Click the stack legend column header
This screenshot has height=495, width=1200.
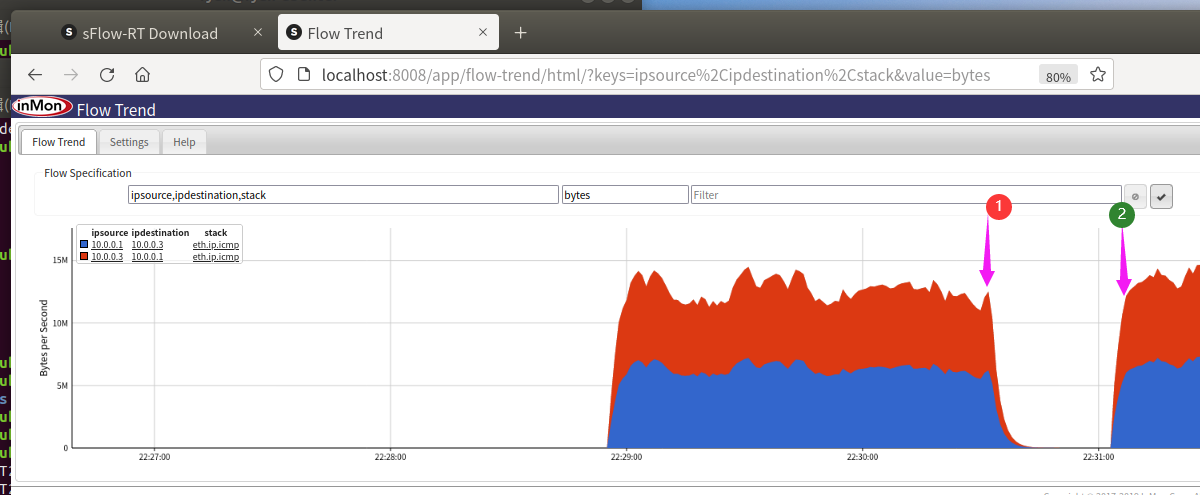[x=216, y=232]
